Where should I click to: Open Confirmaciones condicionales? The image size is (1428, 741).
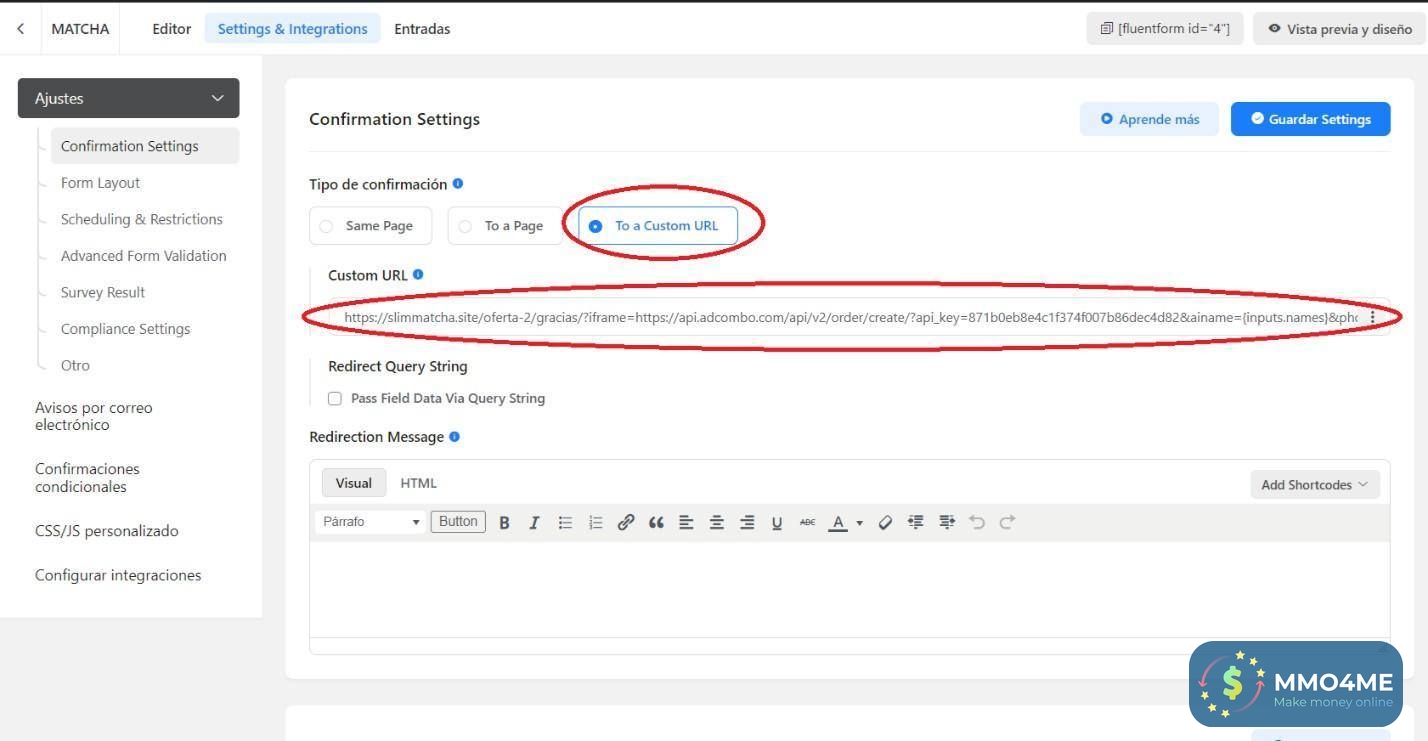pyautogui.click(x=87, y=478)
